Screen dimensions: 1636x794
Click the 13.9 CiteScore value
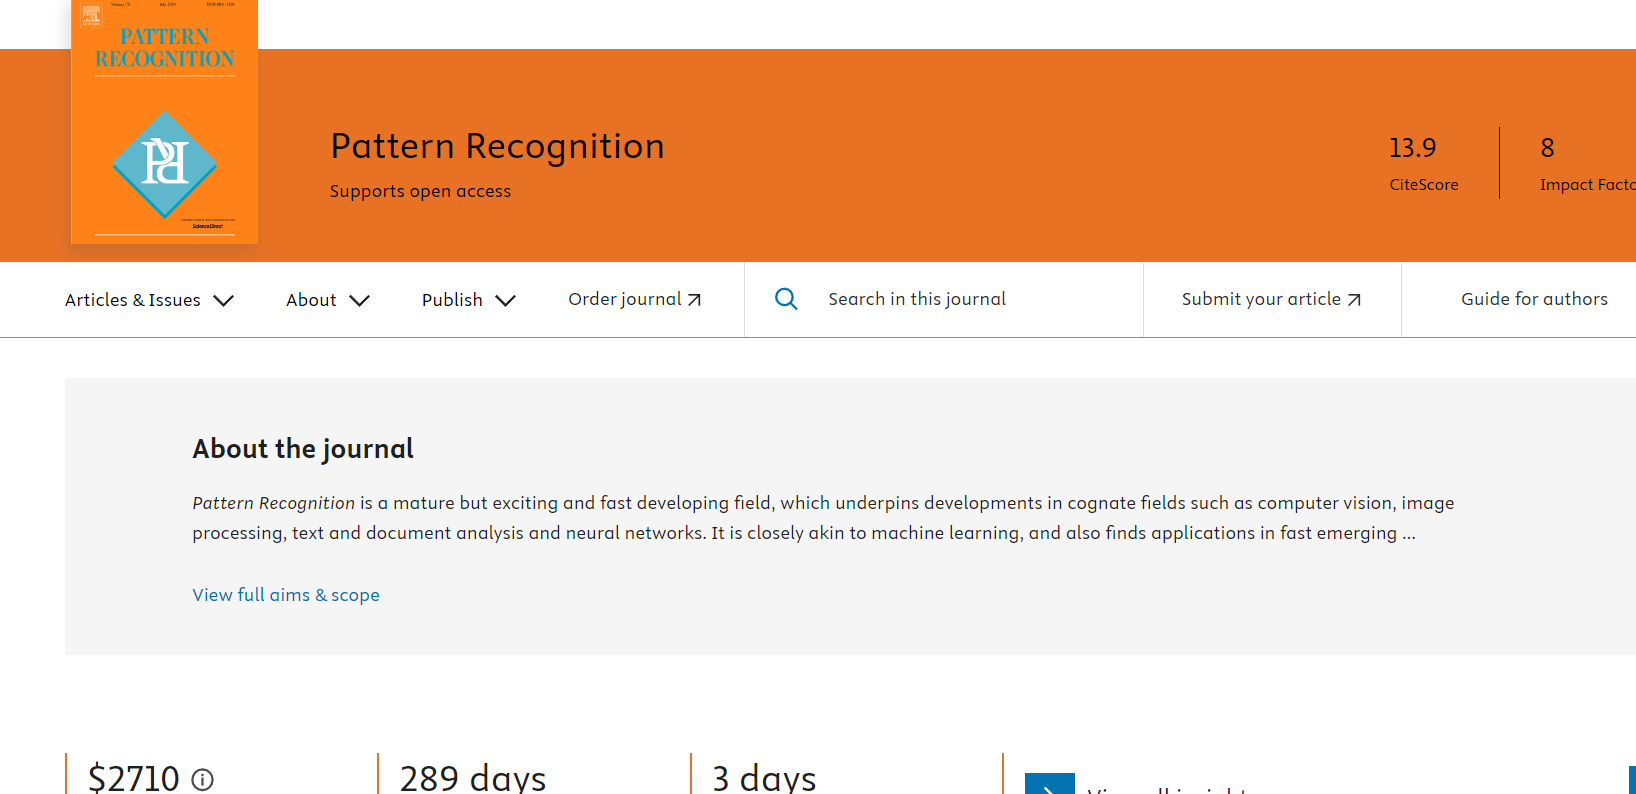[x=1412, y=148]
